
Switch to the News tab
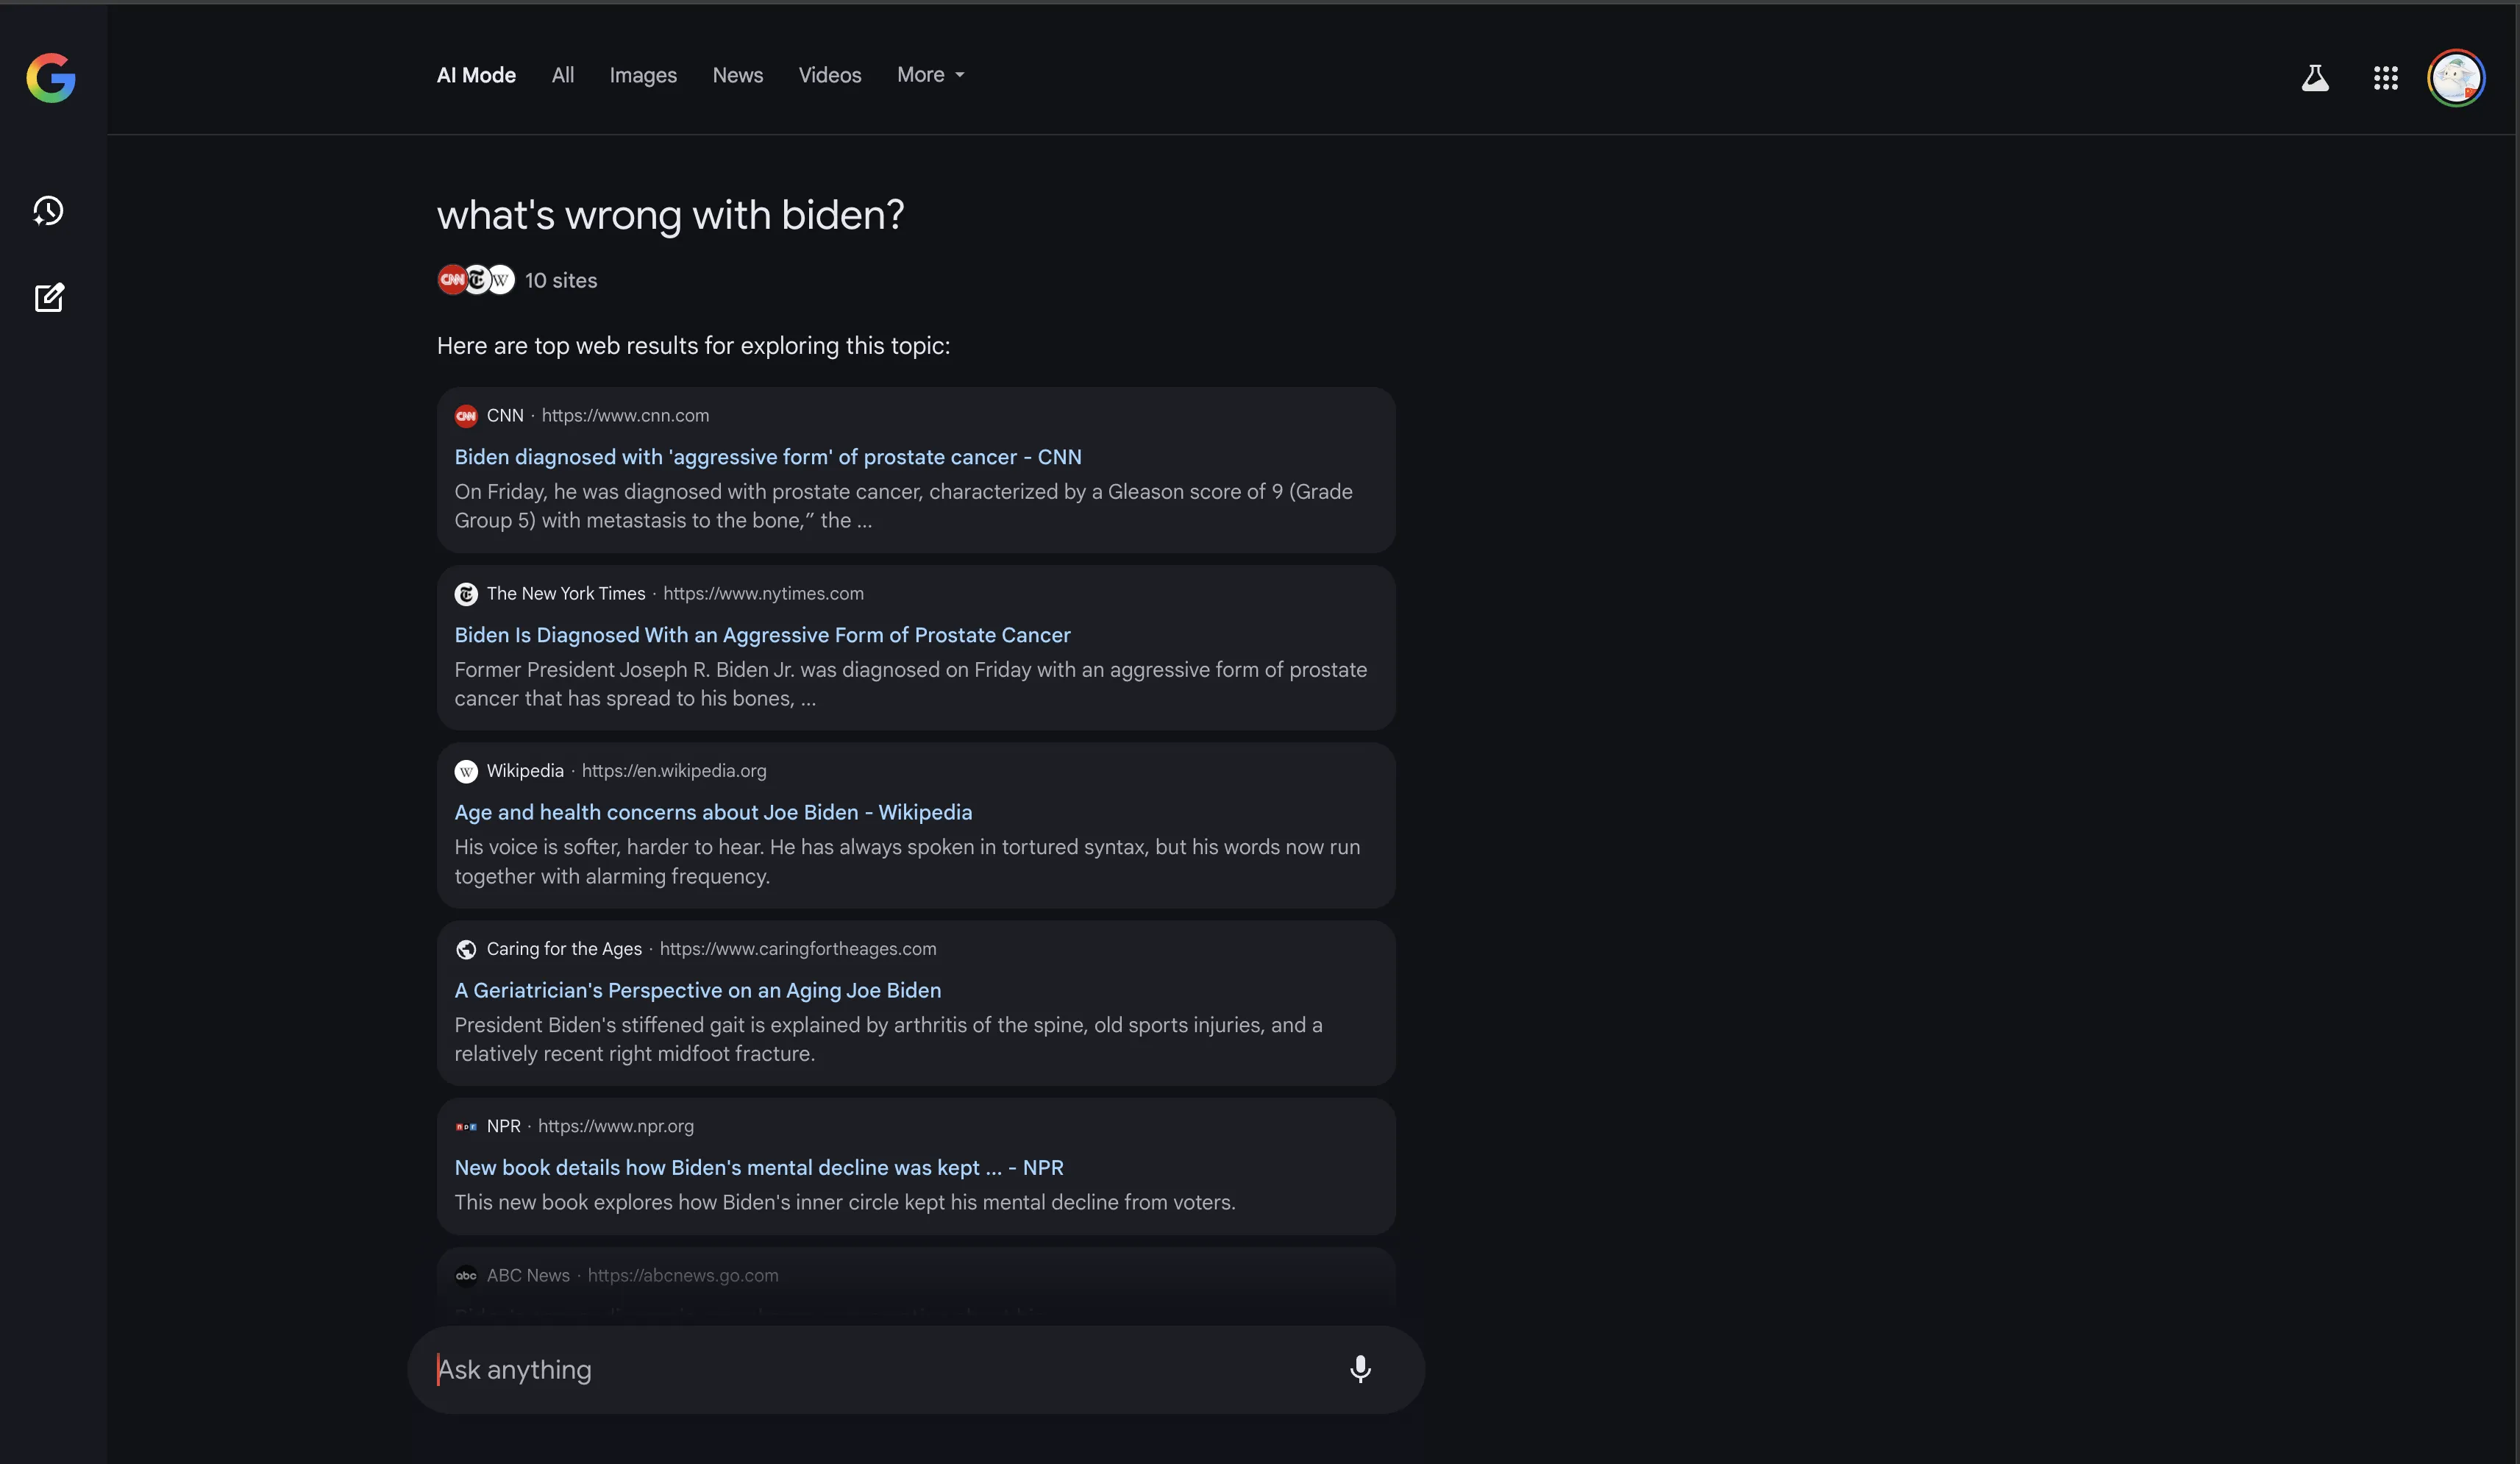(x=738, y=75)
